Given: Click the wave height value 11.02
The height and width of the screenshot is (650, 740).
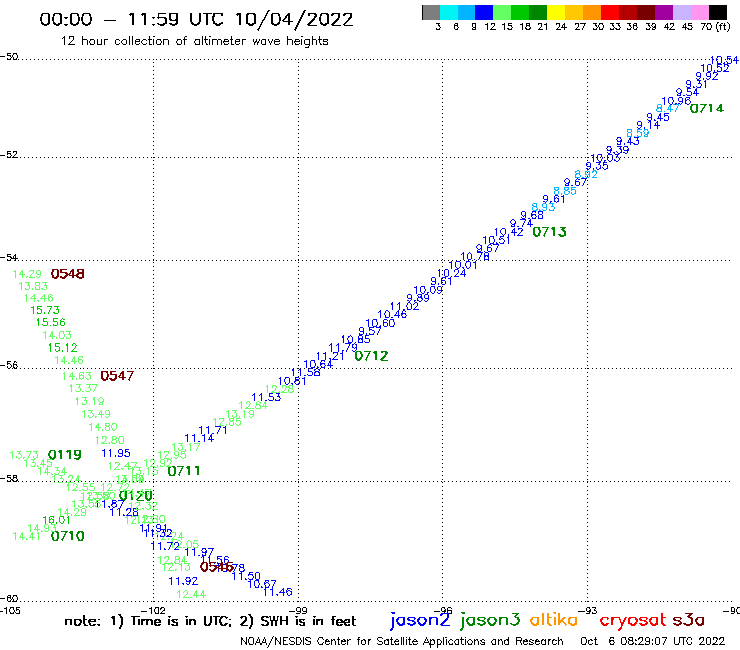Looking at the screenshot, I should 404,306.
